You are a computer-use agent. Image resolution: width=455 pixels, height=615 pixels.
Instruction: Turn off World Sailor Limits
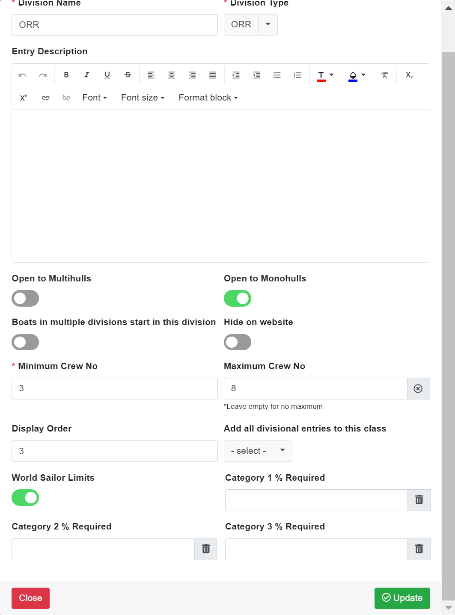pyautogui.click(x=25, y=498)
